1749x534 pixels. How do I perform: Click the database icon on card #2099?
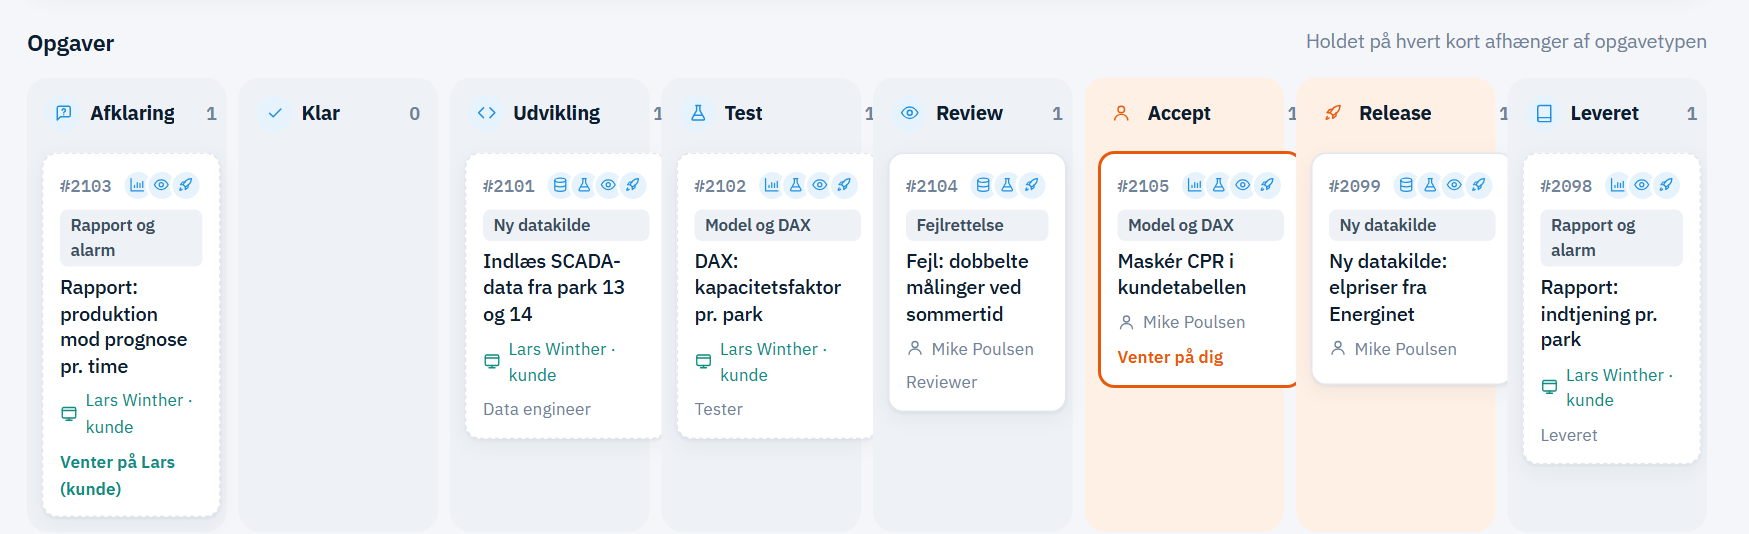(1406, 185)
